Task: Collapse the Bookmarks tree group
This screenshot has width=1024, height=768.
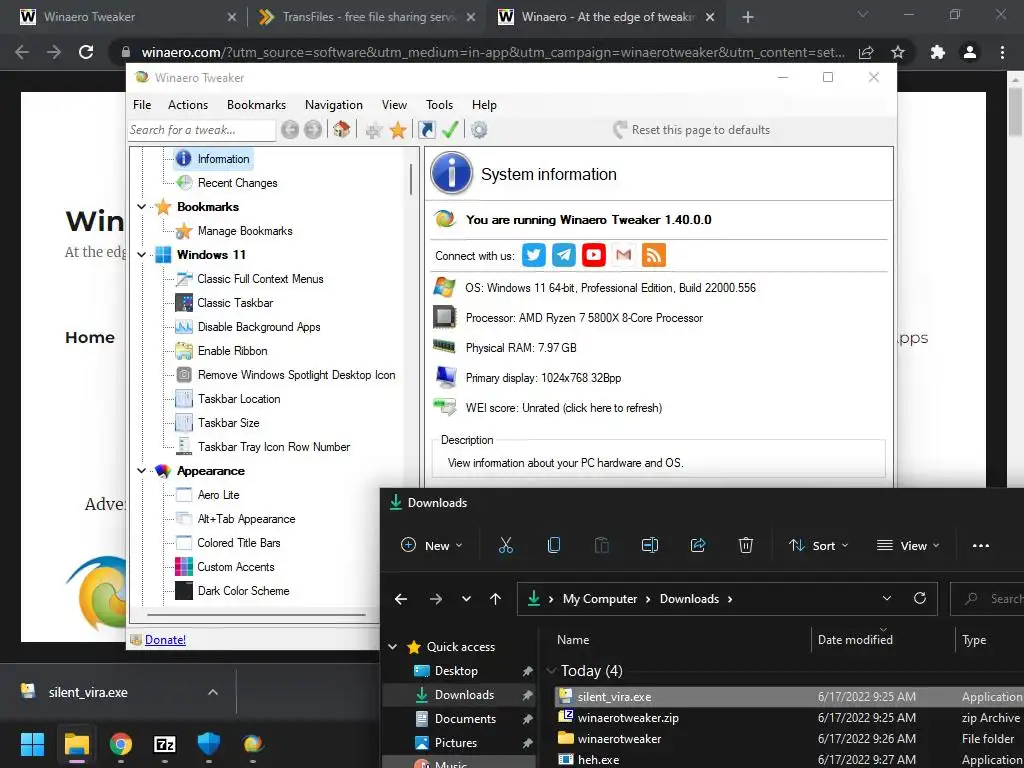Action: click(141, 207)
